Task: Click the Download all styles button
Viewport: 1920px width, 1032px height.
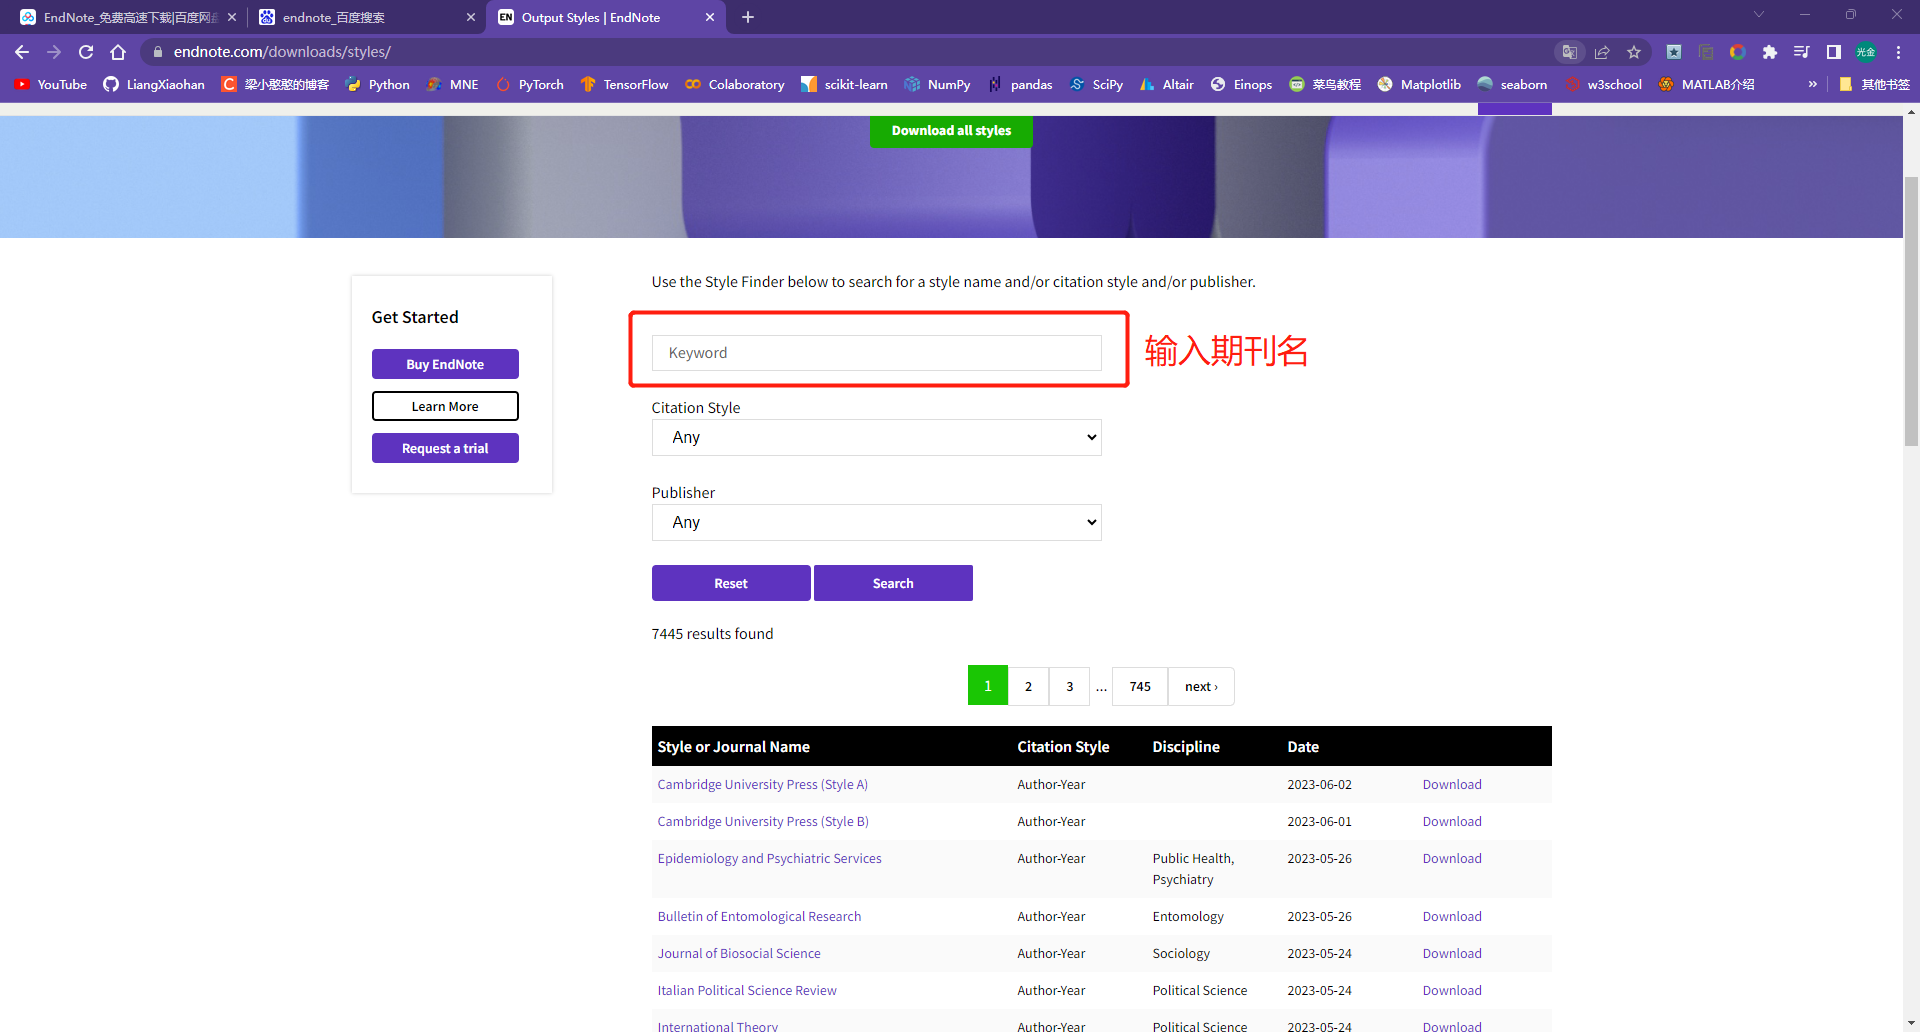Action: point(951,131)
